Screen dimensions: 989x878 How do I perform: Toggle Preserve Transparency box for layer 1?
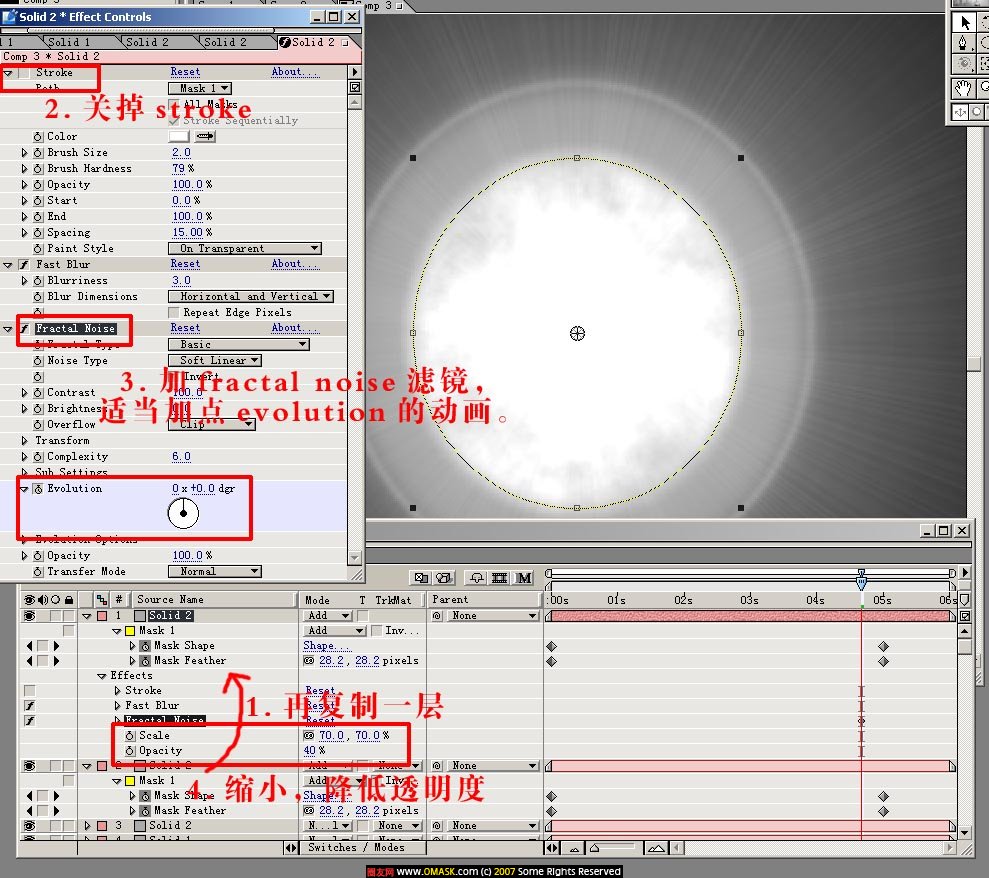(x=363, y=616)
